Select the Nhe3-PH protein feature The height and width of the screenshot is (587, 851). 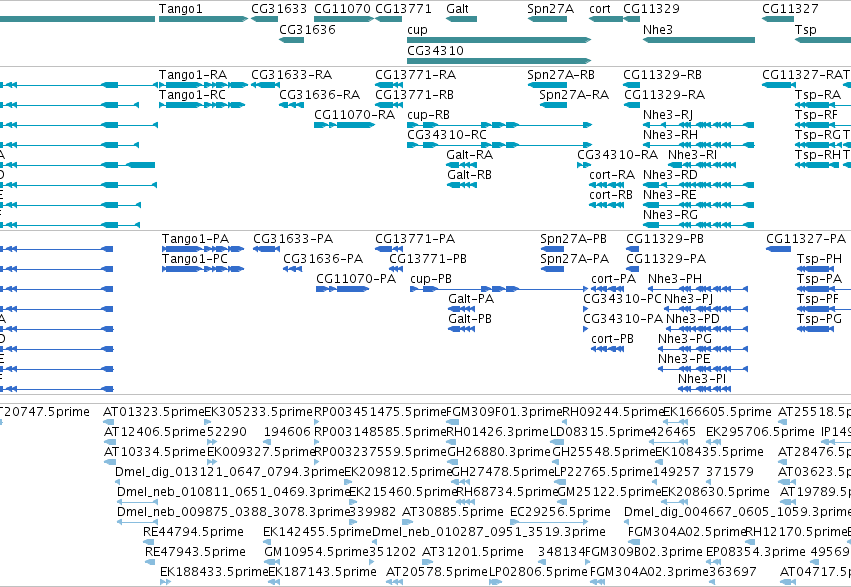tap(698, 289)
